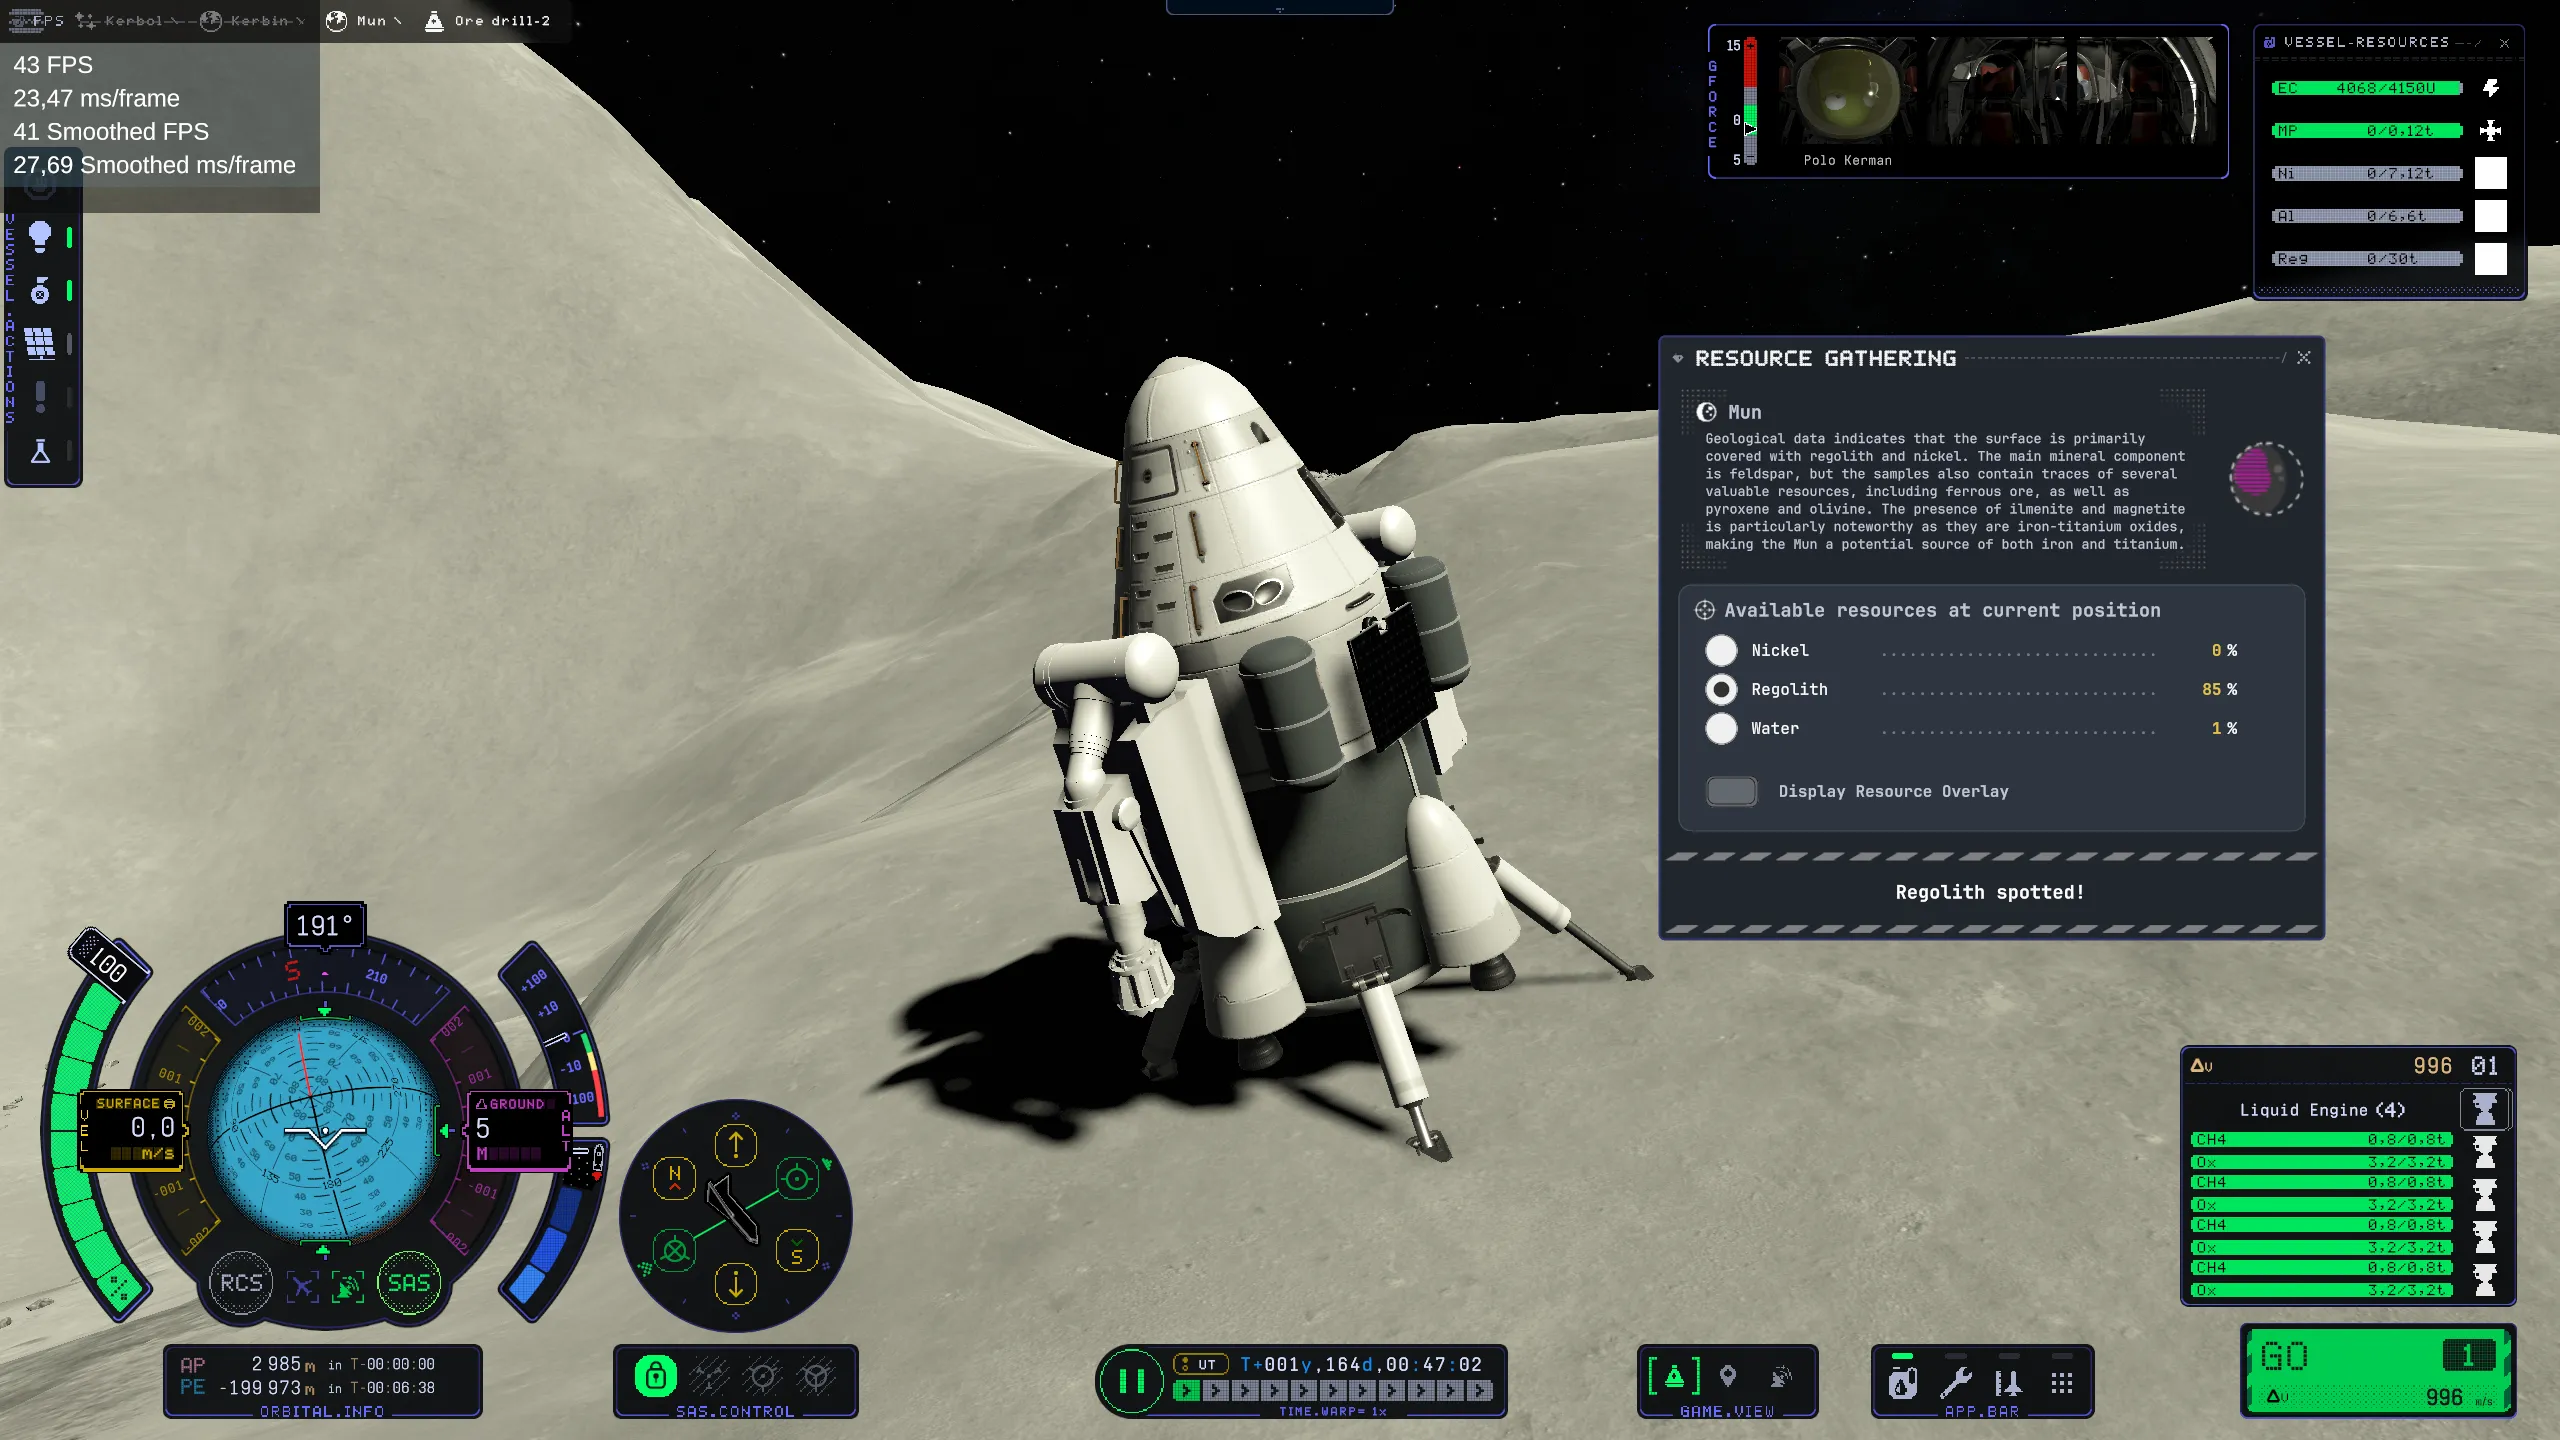The image size is (2560, 1440).
Task: Pause the game with the pause button
Action: pyautogui.click(x=1132, y=1381)
